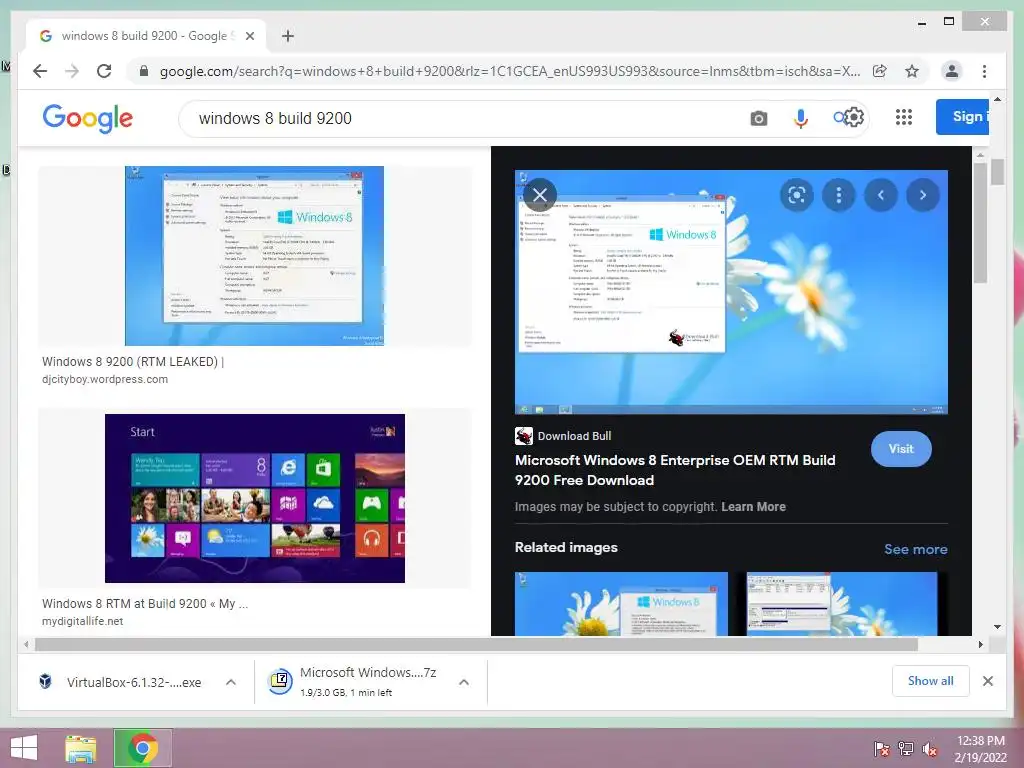This screenshot has height=768, width=1024.
Task: Click the Microsoft Windows 7z download item
Action: point(353,682)
